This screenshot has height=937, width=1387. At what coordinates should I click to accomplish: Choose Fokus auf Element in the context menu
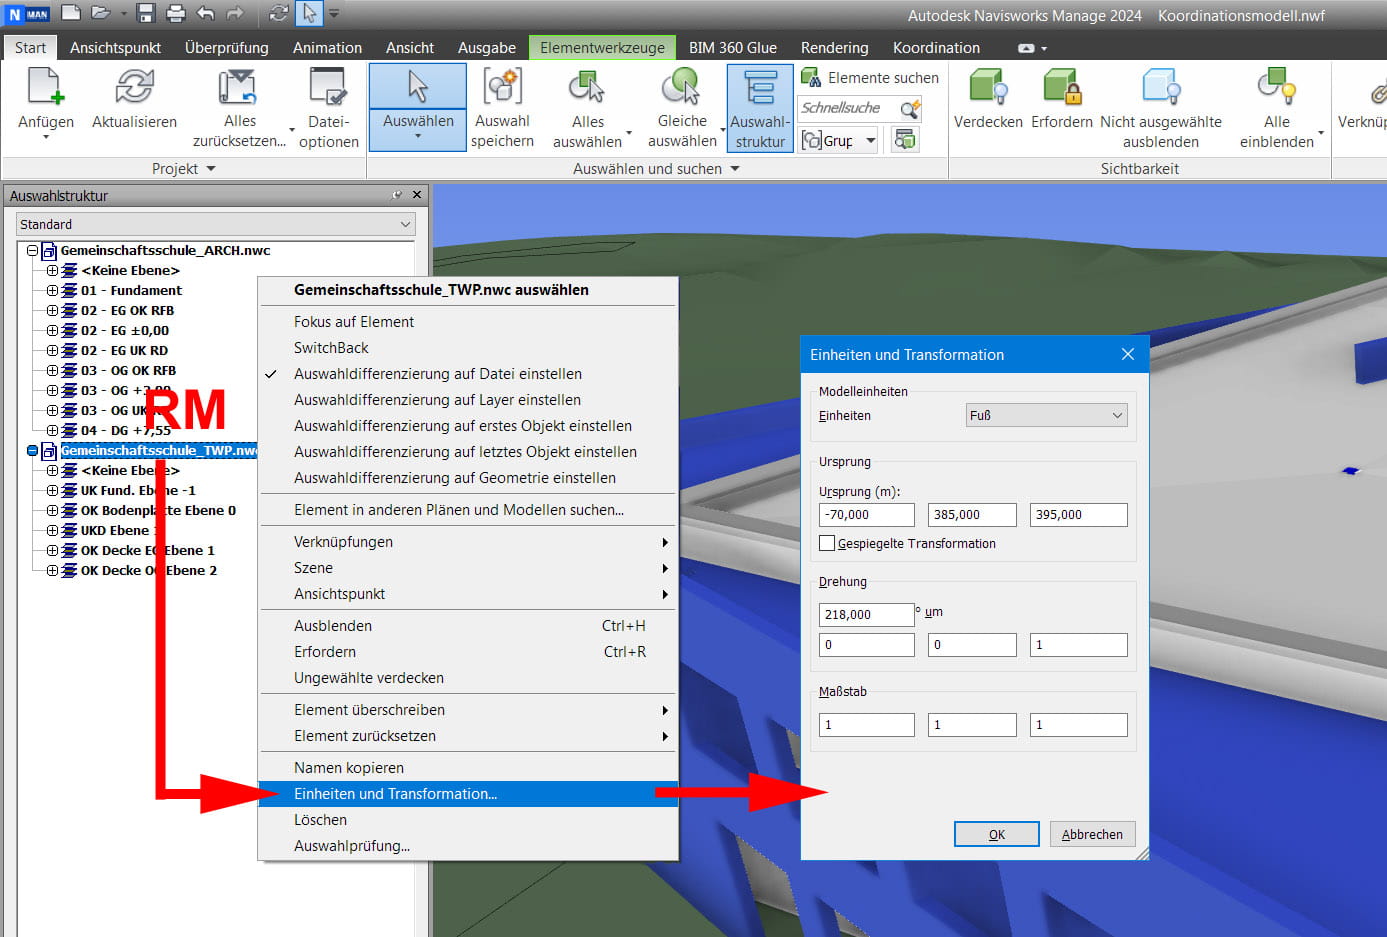click(x=468, y=322)
